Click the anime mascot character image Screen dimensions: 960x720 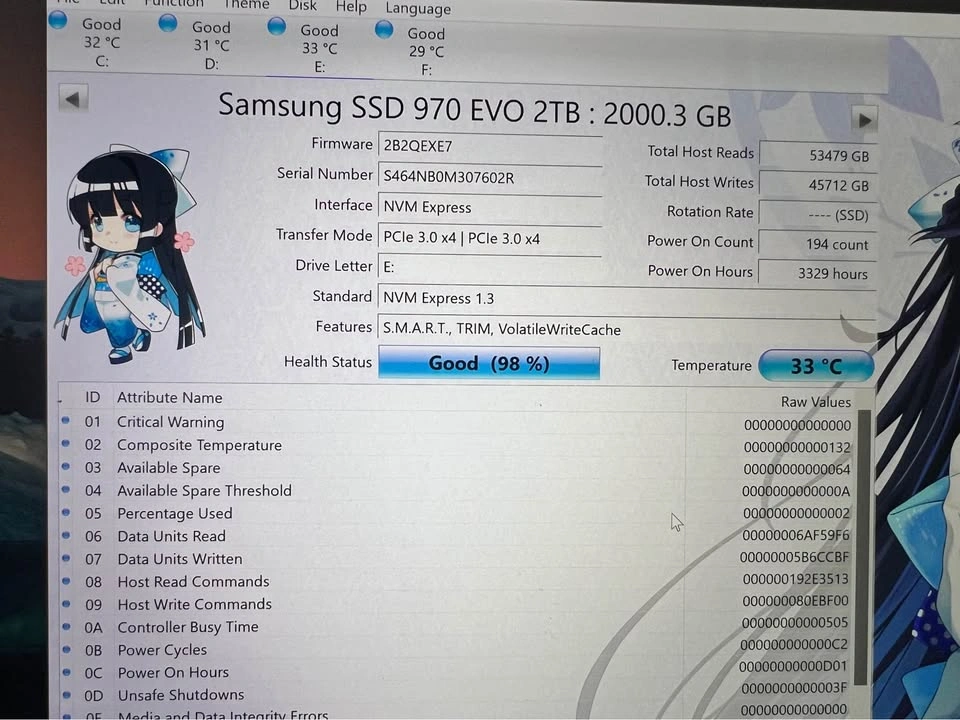tap(130, 252)
